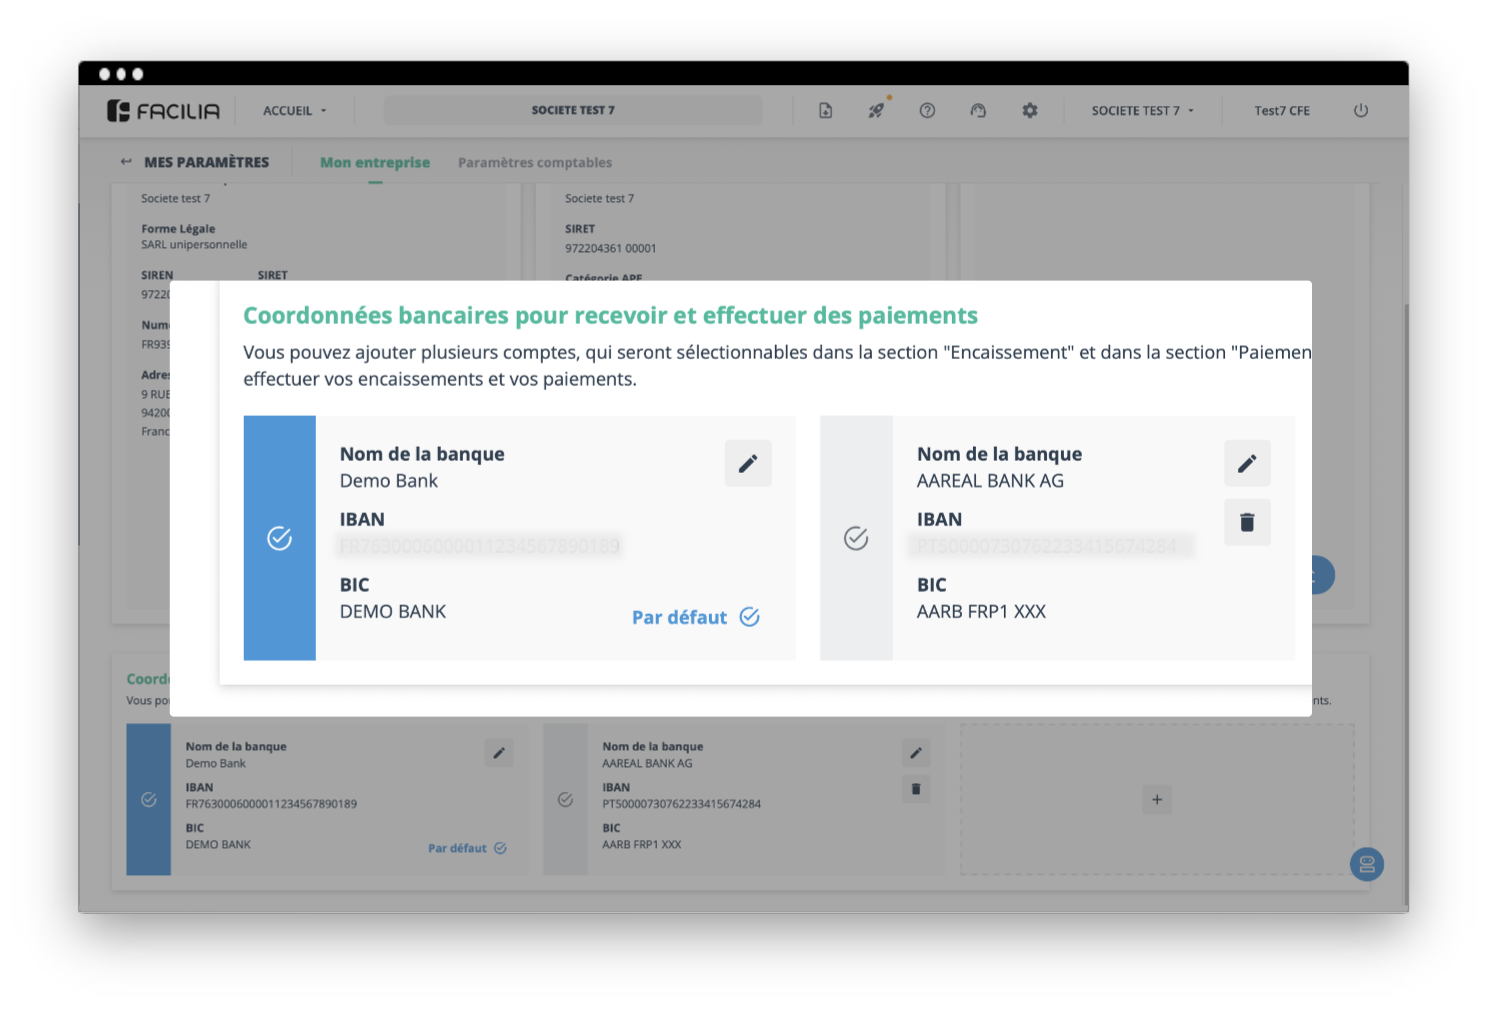1488x1010 pixels.
Task: Click the power logout icon
Action: click(x=1361, y=111)
